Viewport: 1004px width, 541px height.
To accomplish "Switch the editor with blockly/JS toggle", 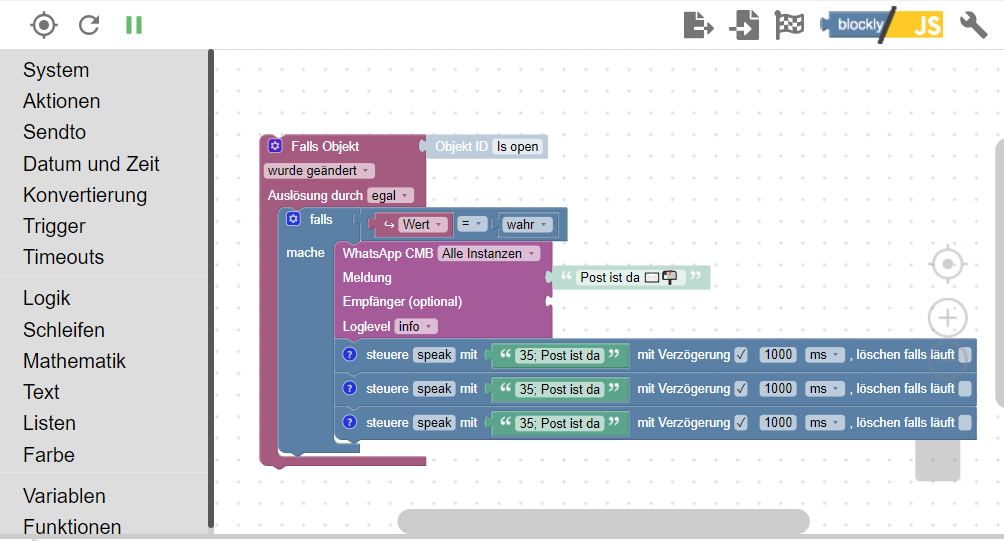I will tap(882, 25).
